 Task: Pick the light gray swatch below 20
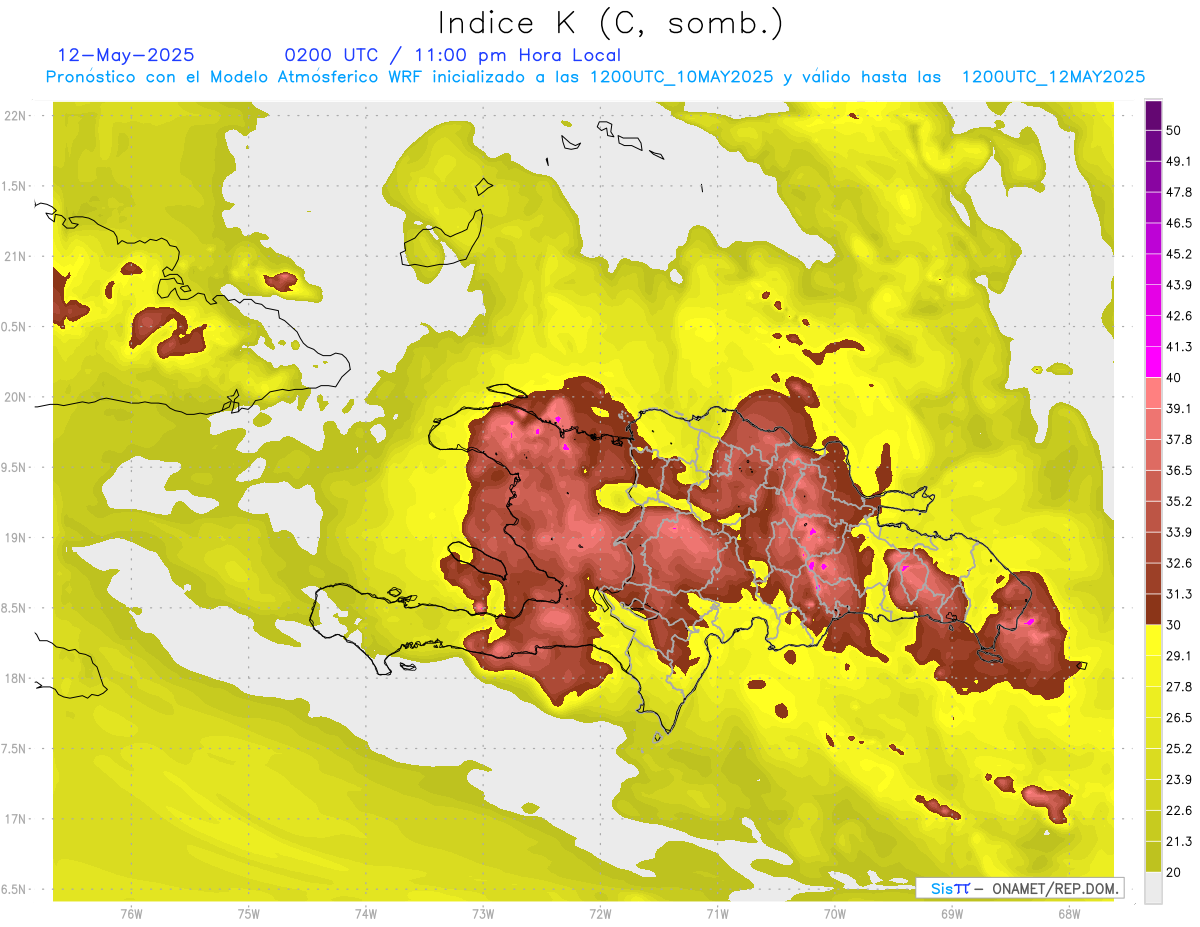coord(1153,887)
